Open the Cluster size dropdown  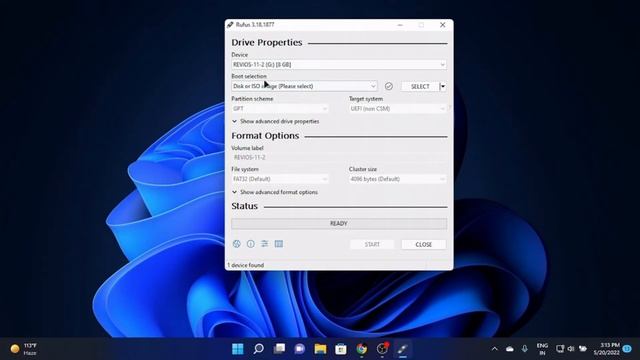(x=398, y=179)
